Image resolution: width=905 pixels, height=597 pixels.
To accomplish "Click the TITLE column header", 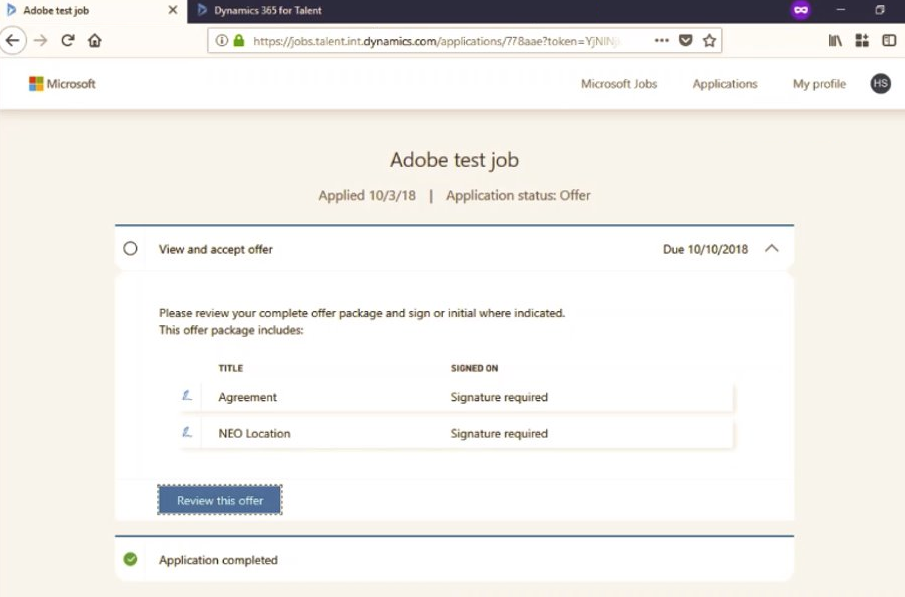I will (231, 368).
